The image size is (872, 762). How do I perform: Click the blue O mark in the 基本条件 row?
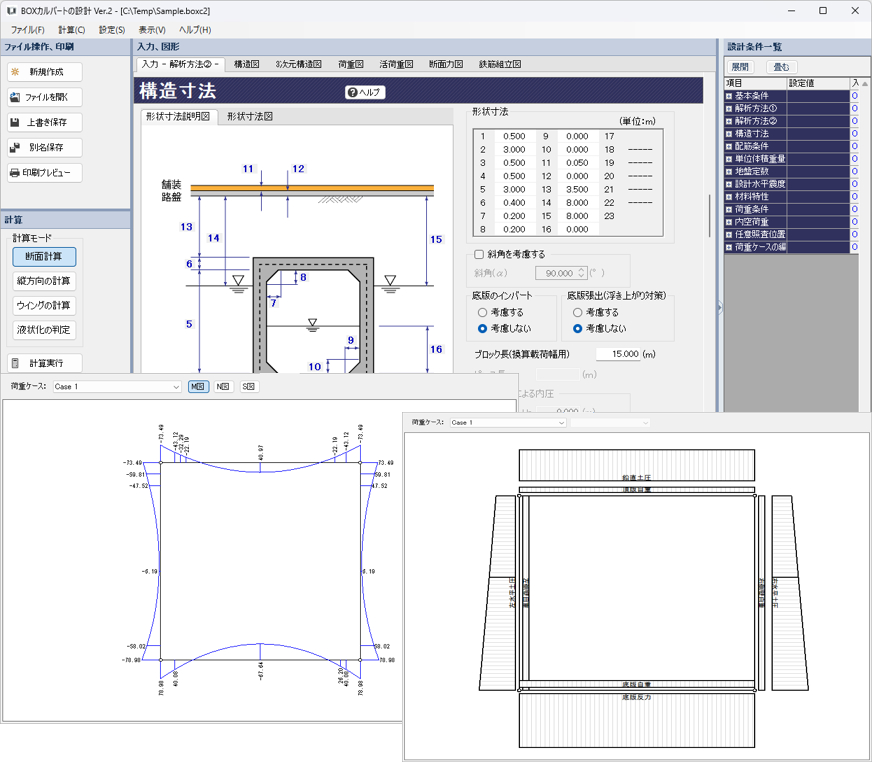point(855,96)
